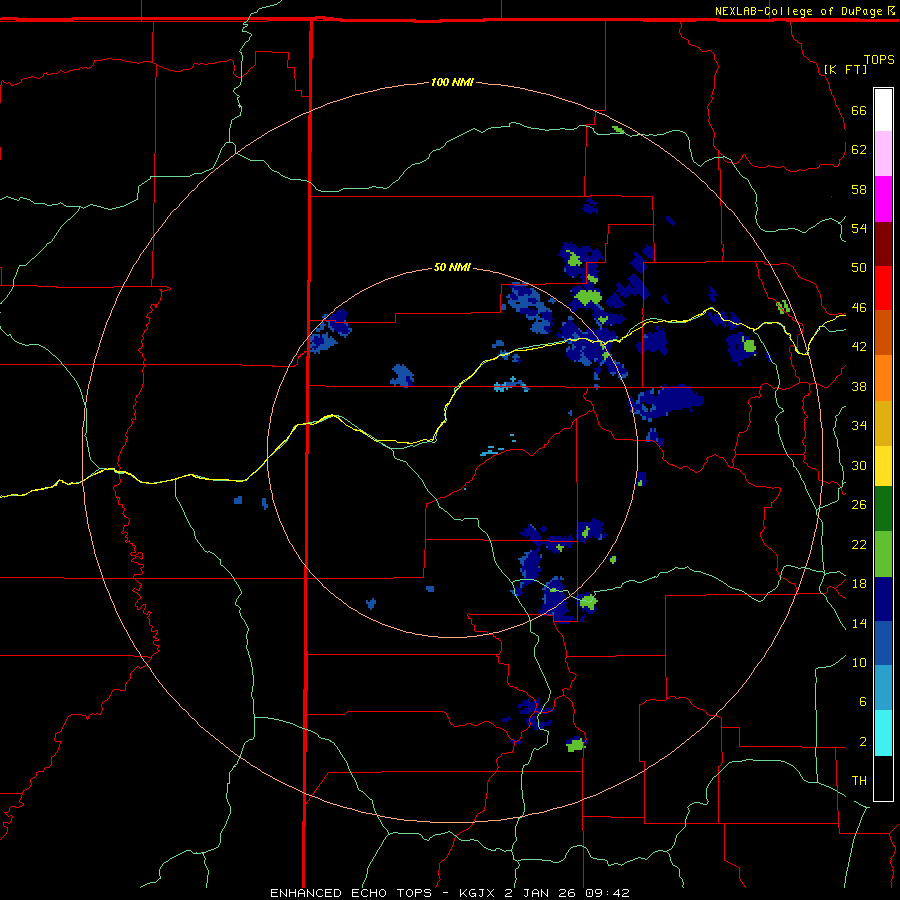Screen dimensions: 900x900
Task: Click legend value 62
Action: pos(859,149)
